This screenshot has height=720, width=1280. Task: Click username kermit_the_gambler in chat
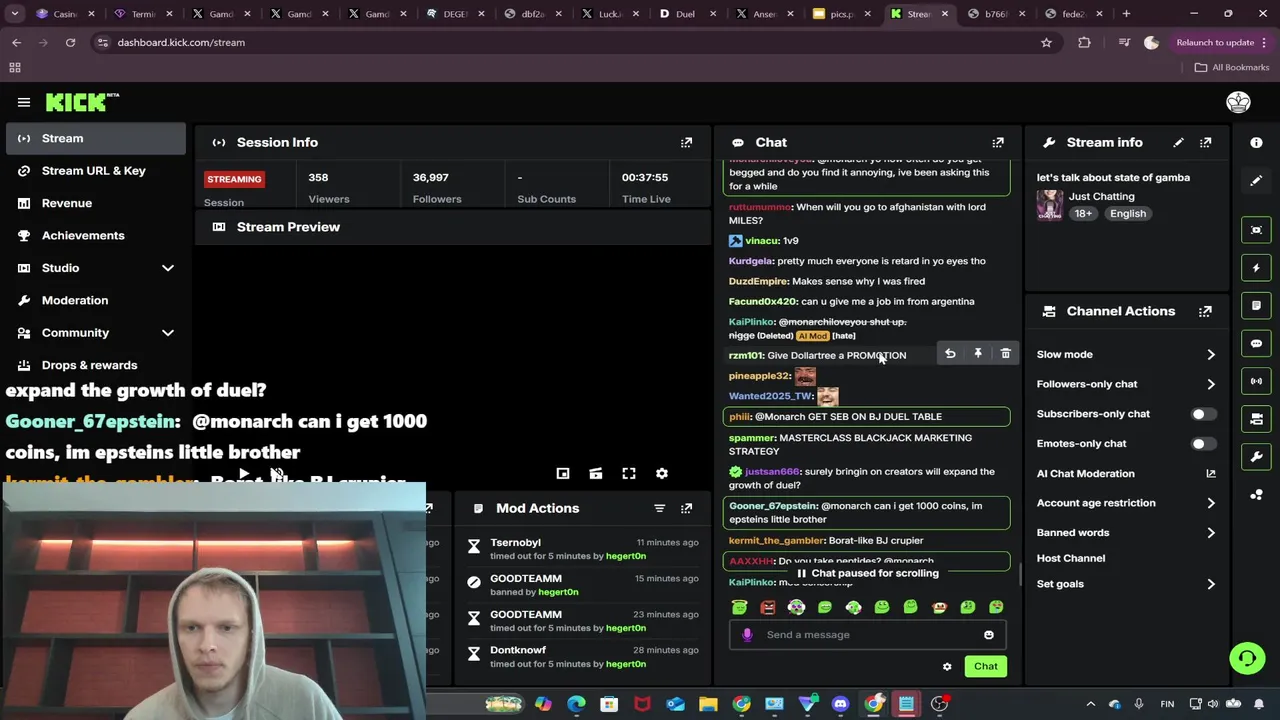[776, 541]
